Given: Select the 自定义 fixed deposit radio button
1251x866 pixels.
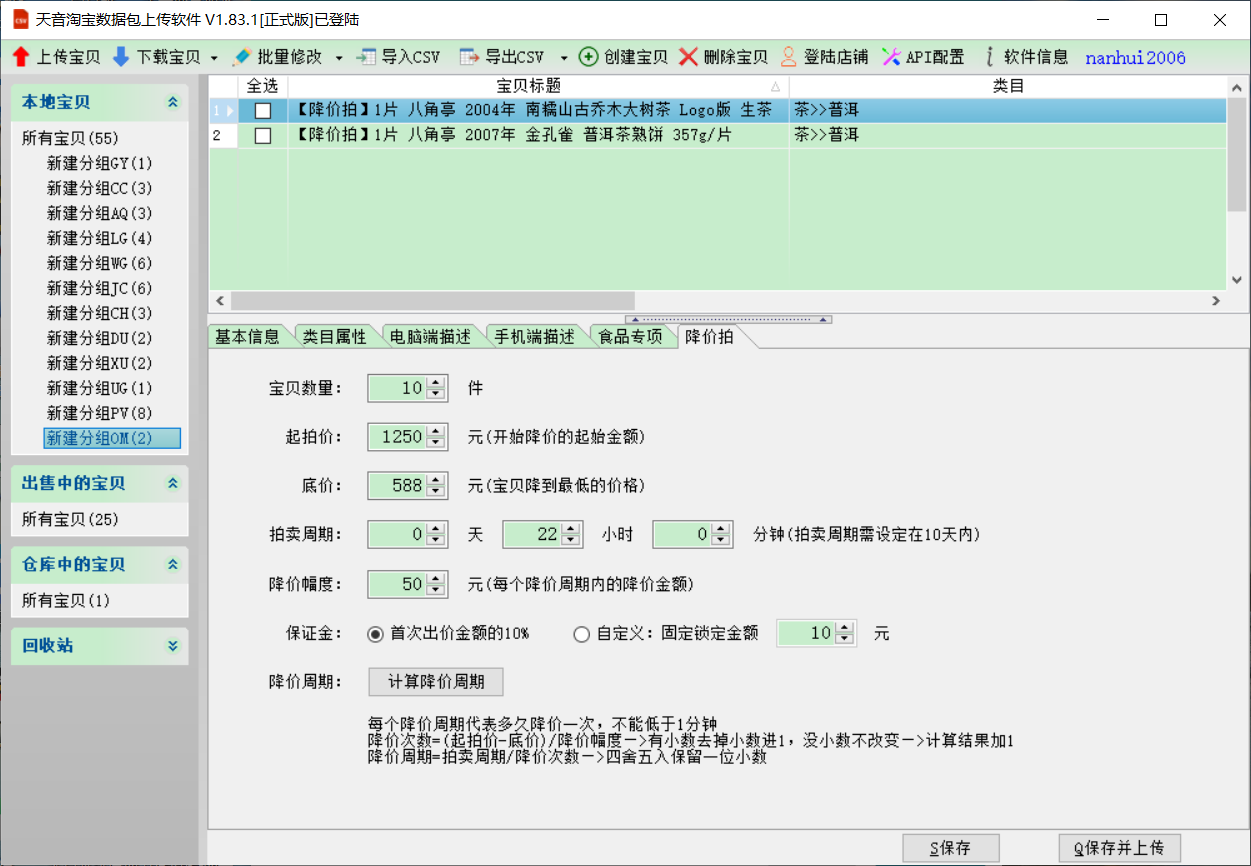Looking at the screenshot, I should [x=582, y=634].
